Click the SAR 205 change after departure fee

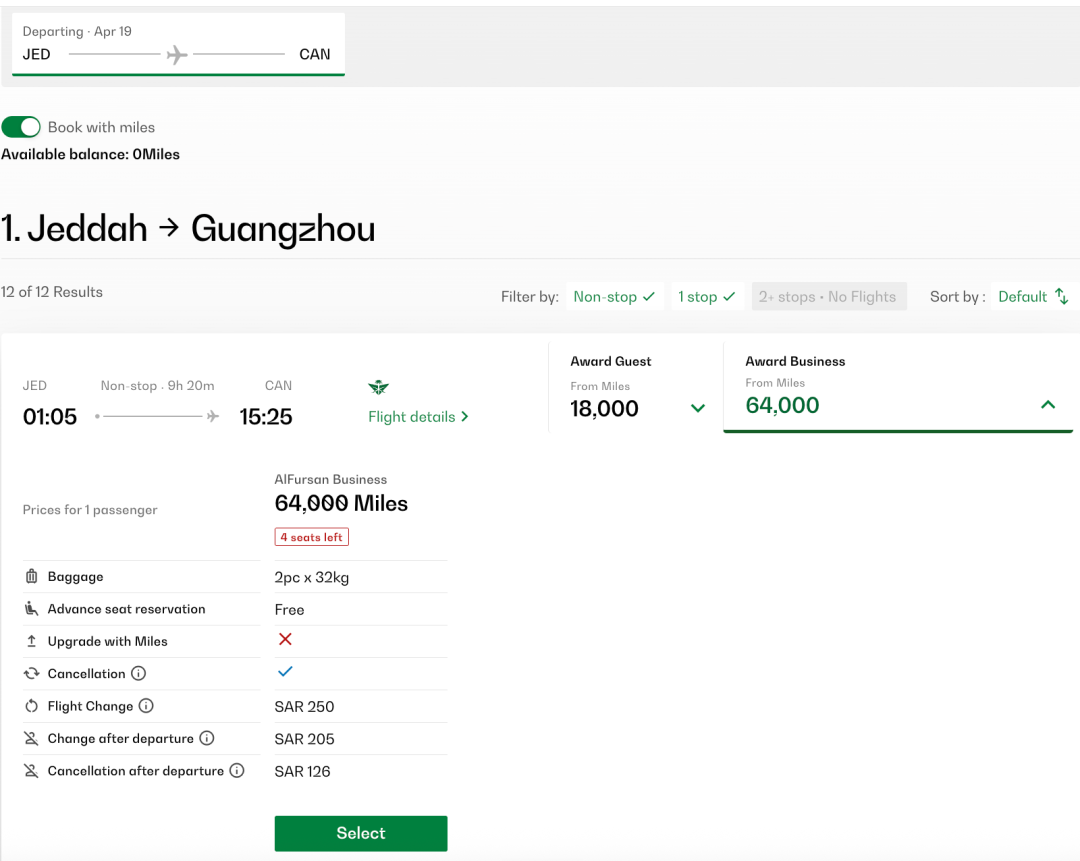(304, 739)
